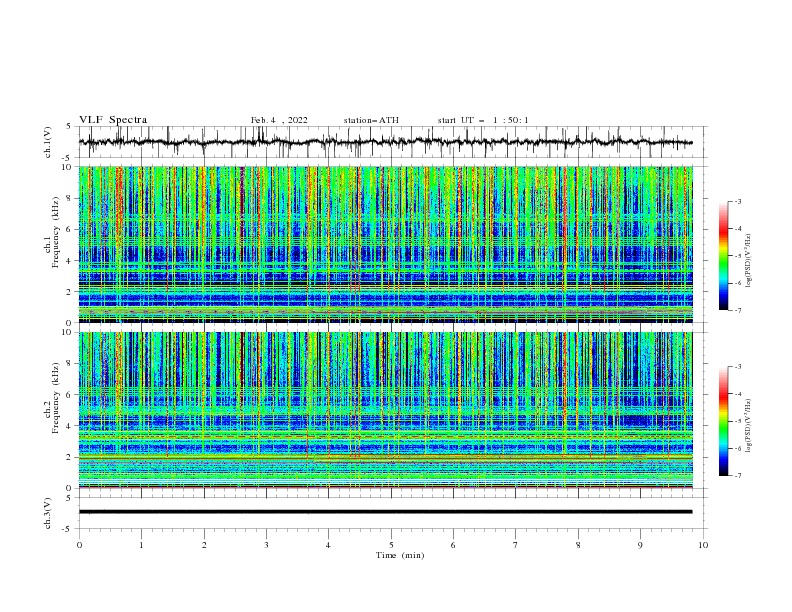Click the flat ch.3 black signal trace
The height and width of the screenshot is (612, 792).
[385, 512]
